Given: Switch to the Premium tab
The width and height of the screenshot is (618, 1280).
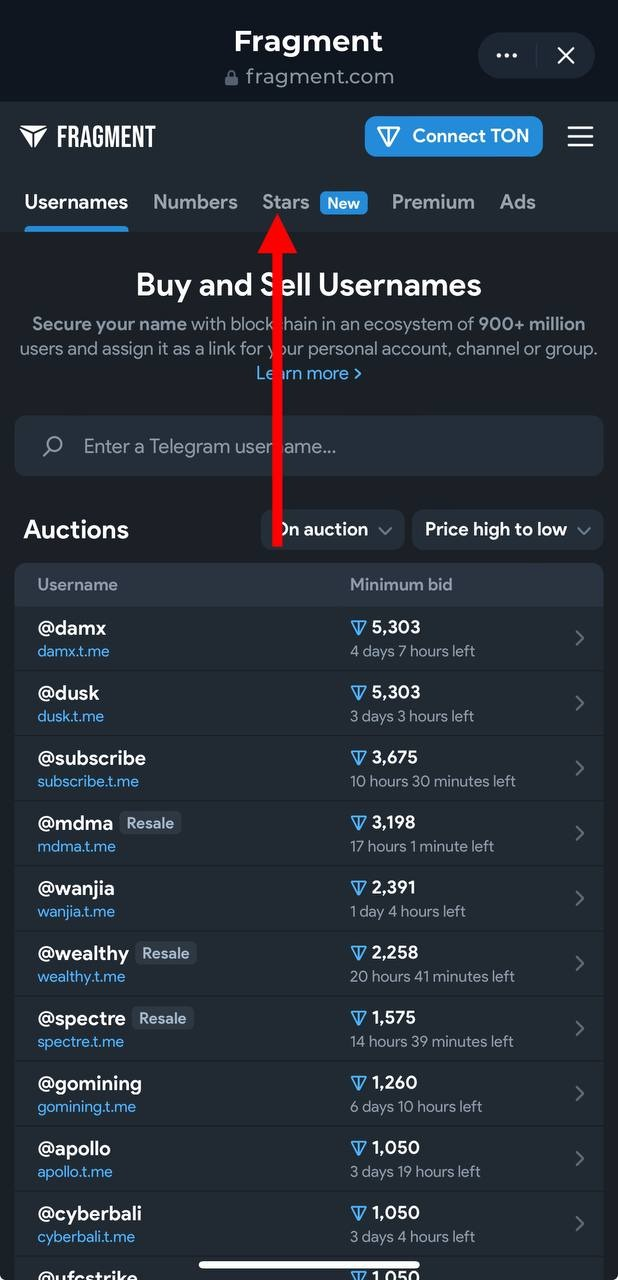Looking at the screenshot, I should (x=432, y=202).
